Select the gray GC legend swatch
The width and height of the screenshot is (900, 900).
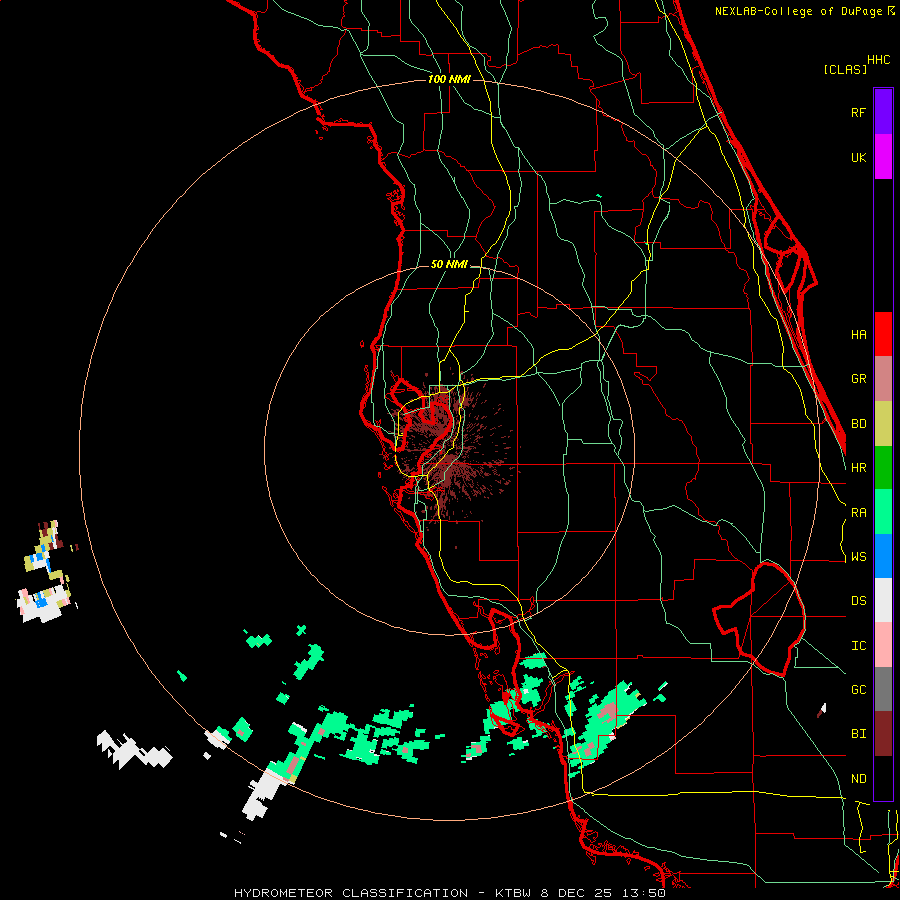[883, 689]
